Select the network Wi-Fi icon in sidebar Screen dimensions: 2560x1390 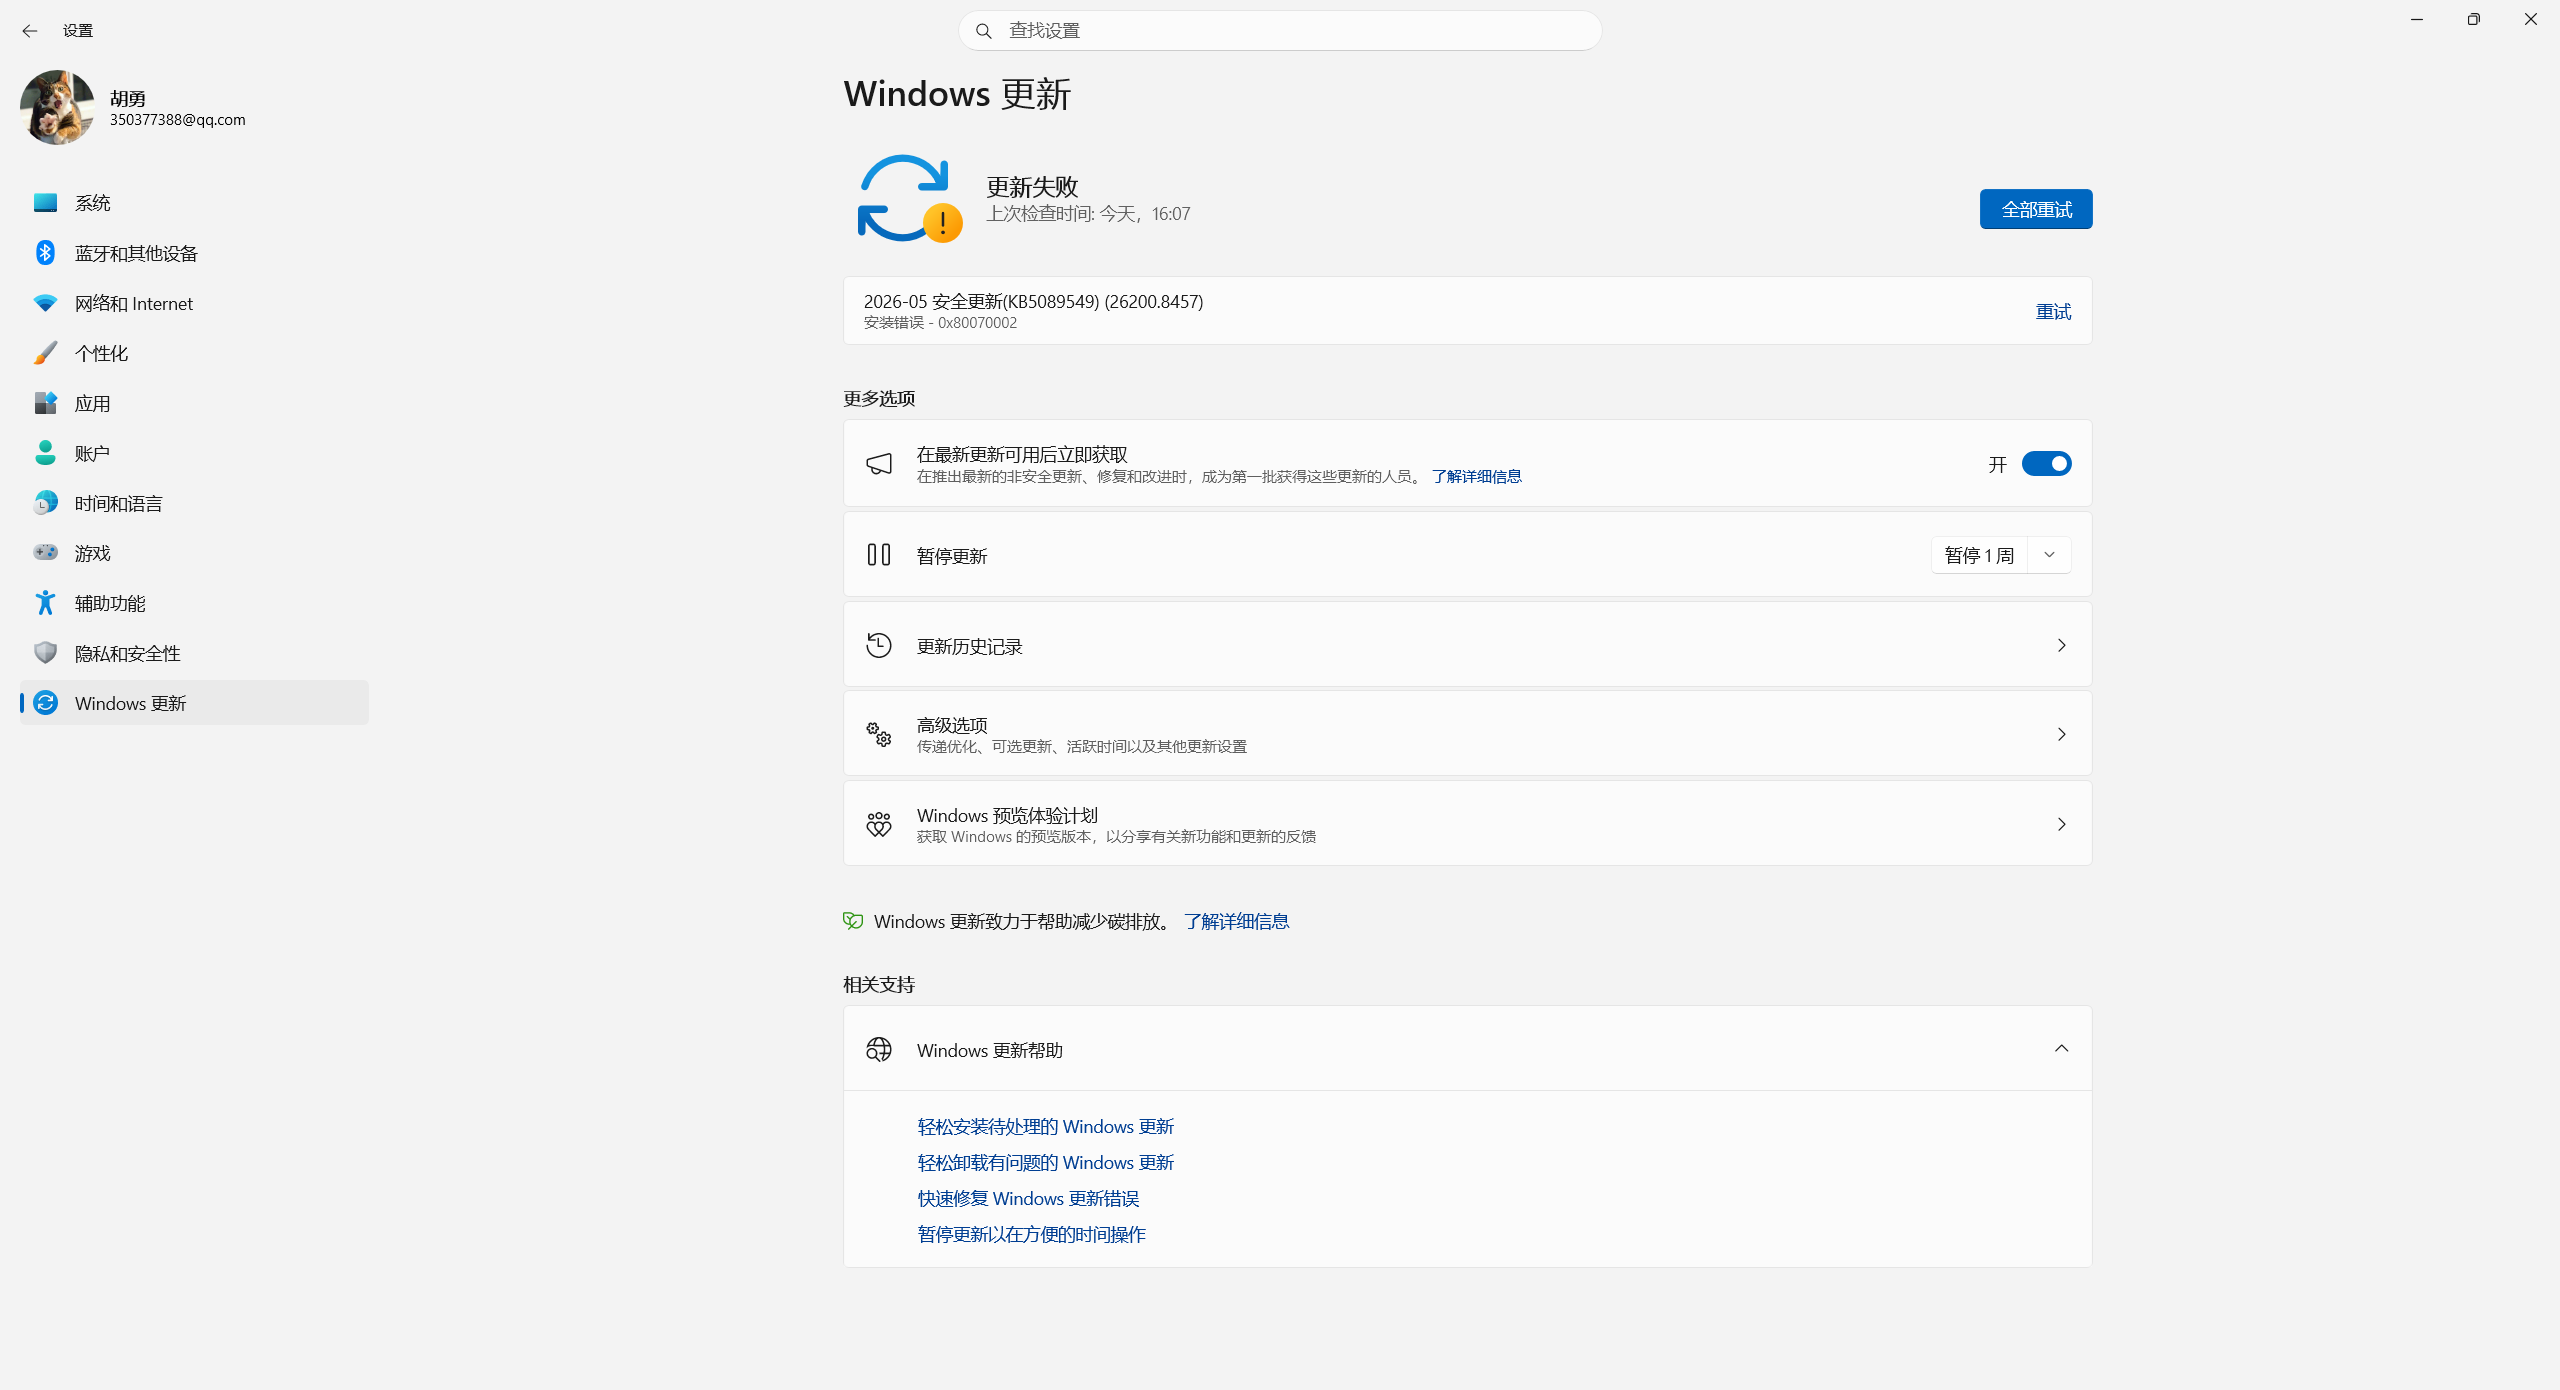coord(45,303)
